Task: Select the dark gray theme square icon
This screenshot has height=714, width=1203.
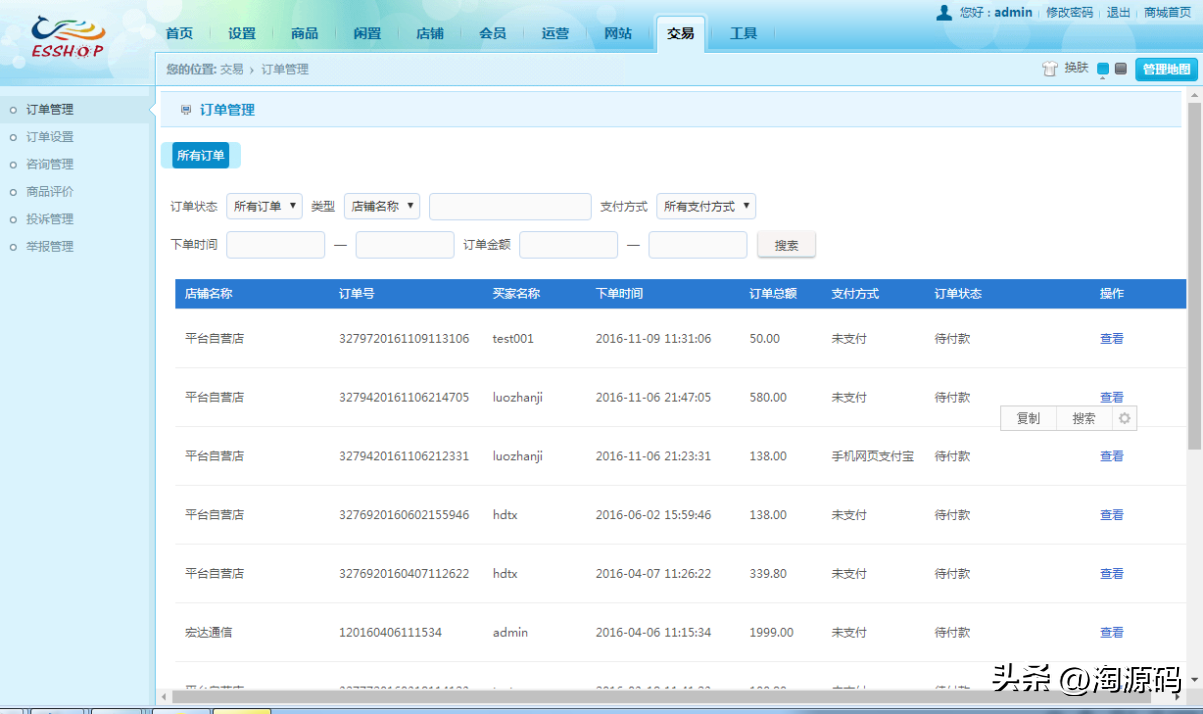Action: pyautogui.click(x=1120, y=69)
